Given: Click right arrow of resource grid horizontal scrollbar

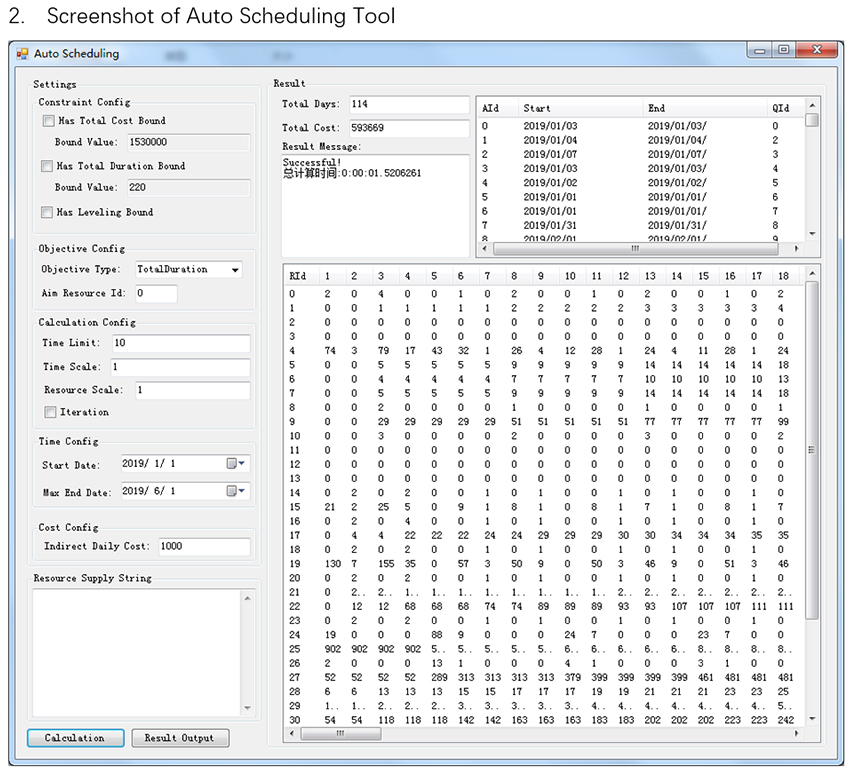Looking at the screenshot, I should (796, 733).
